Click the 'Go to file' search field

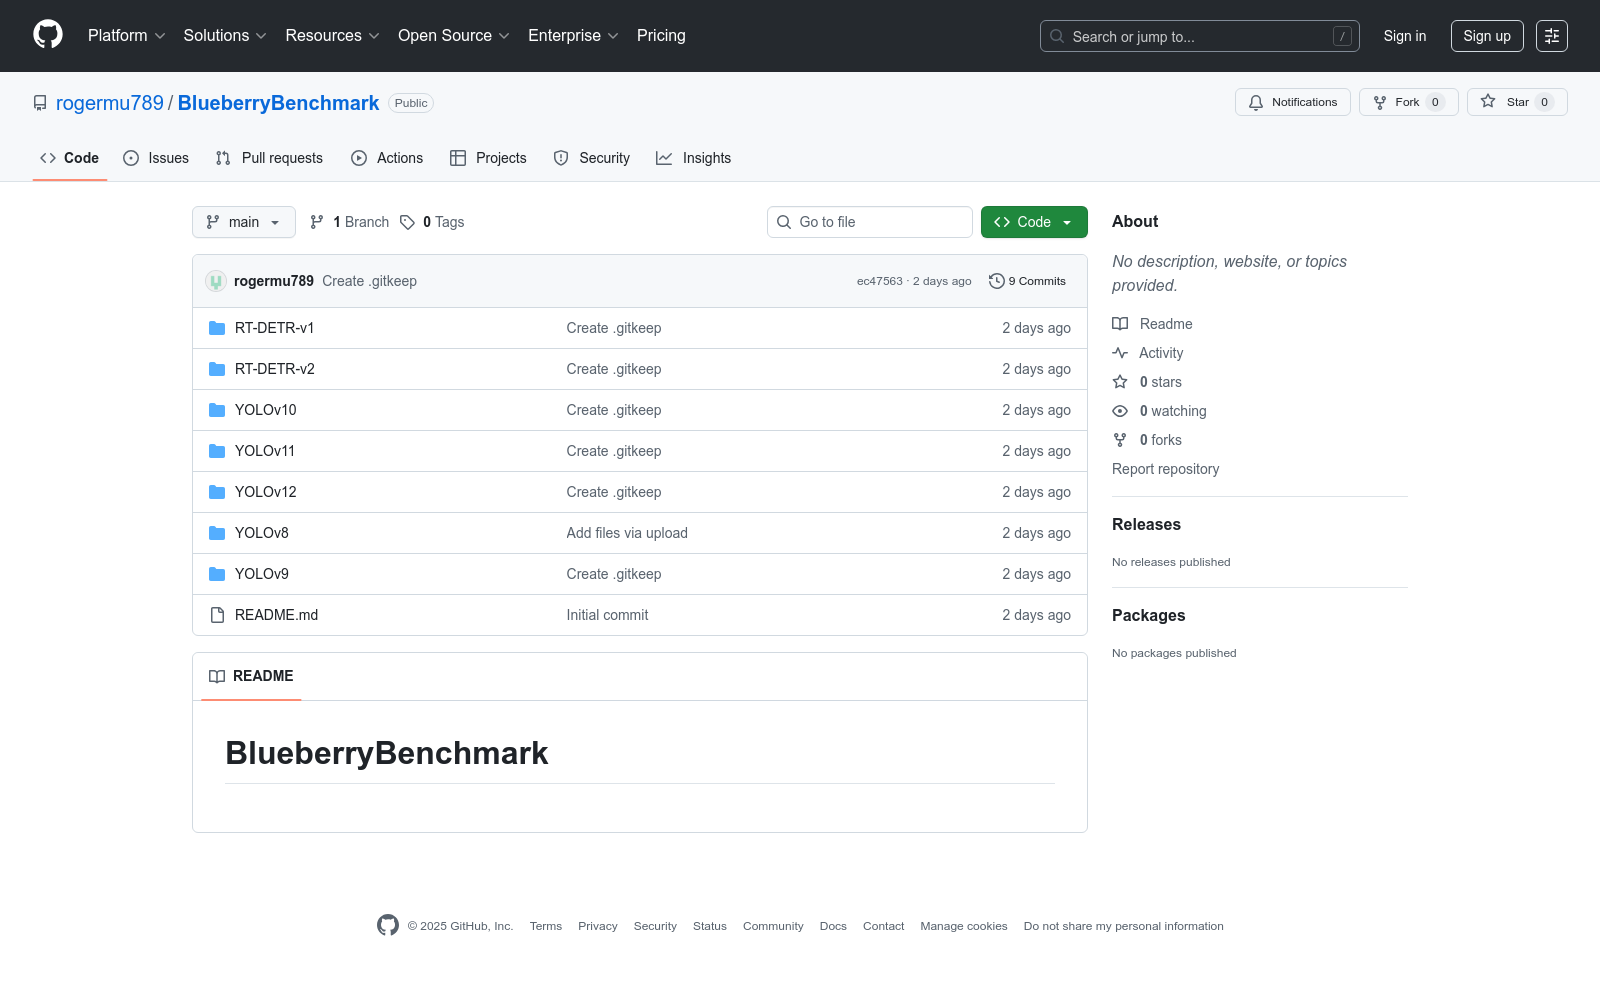point(870,222)
